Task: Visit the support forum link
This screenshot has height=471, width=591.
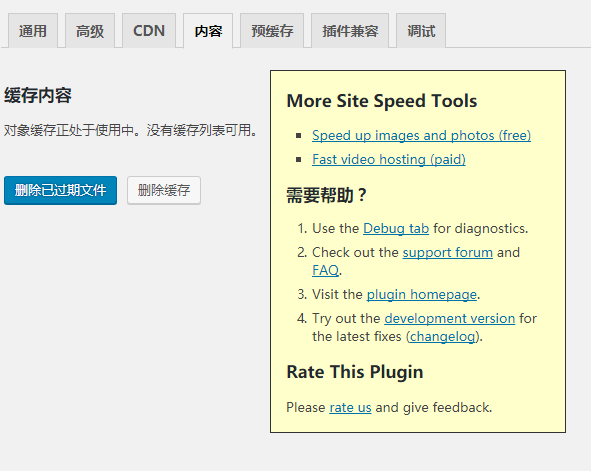Action: click(447, 252)
